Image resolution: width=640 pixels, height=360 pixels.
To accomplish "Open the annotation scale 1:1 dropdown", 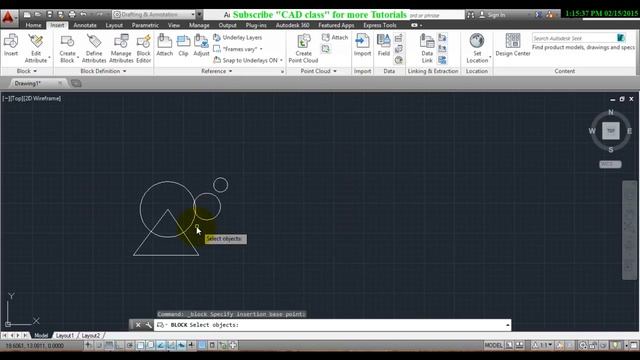I will tap(543, 345).
